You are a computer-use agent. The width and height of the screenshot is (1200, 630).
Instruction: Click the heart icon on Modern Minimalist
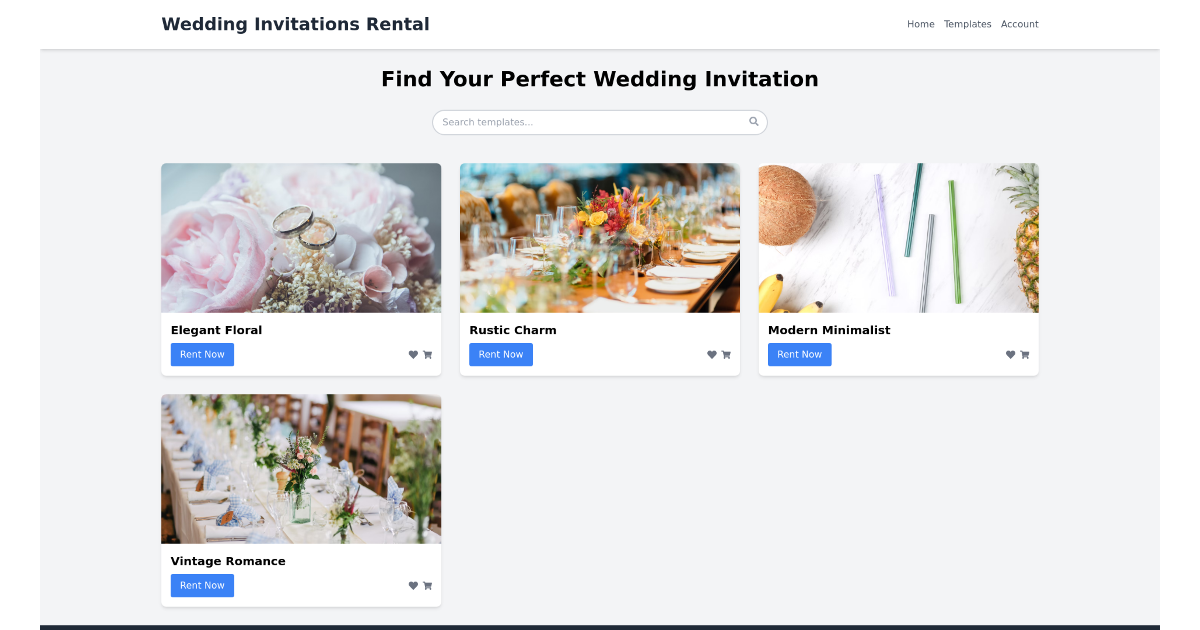(x=1010, y=354)
